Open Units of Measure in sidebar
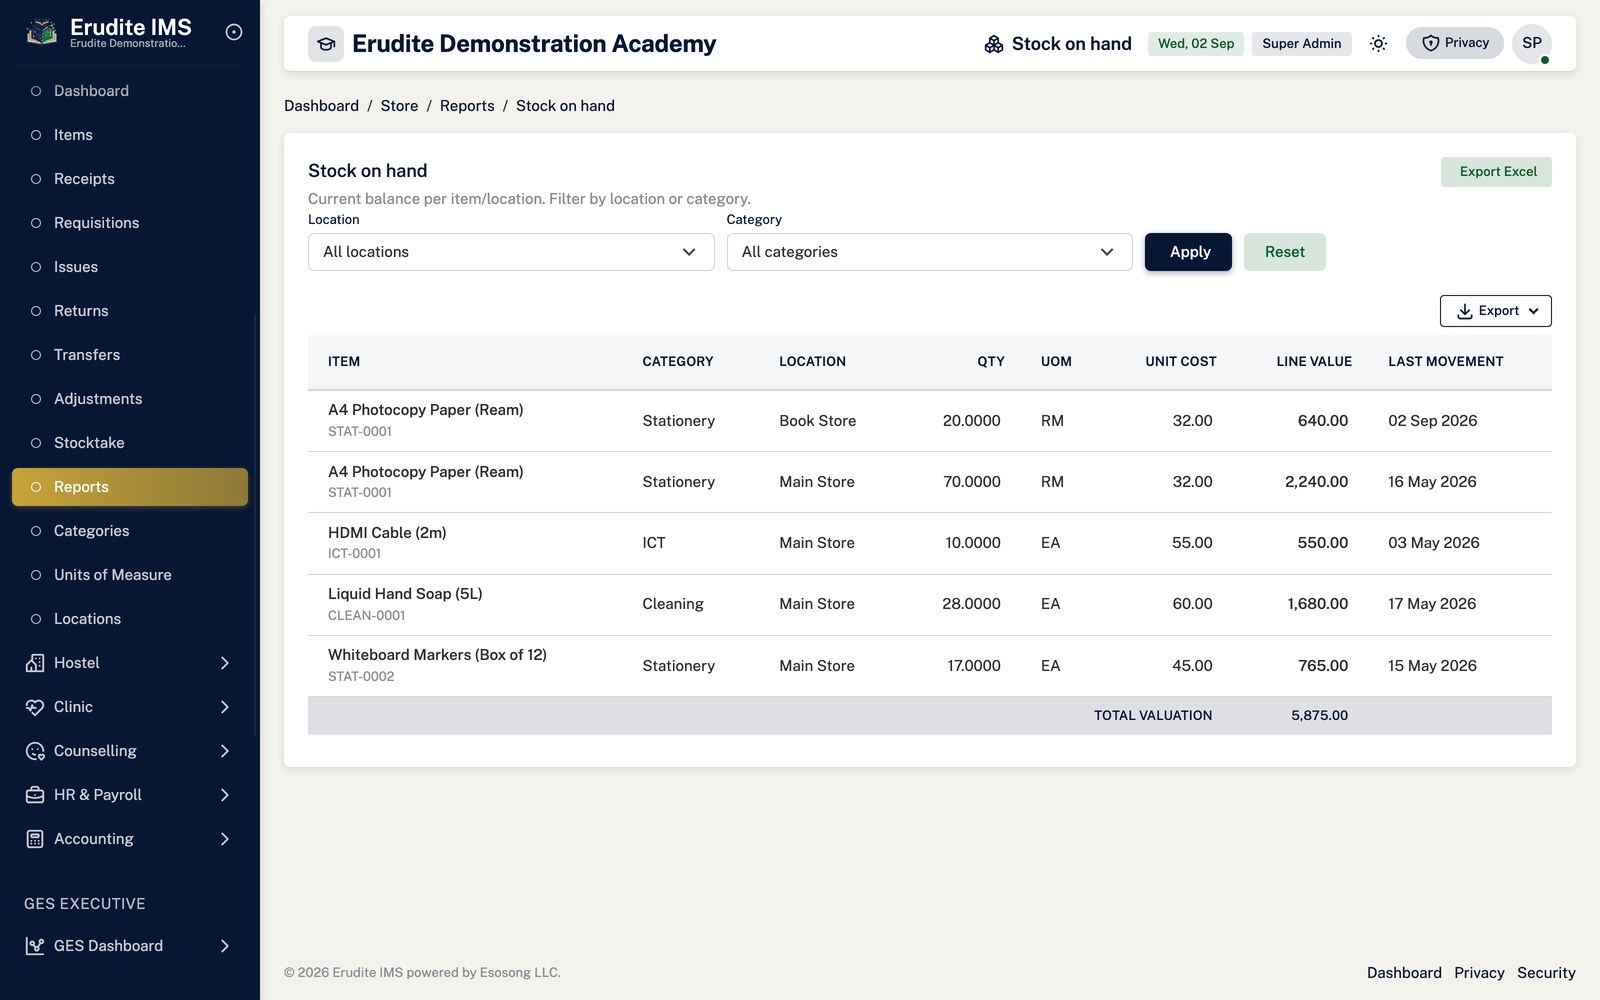Image resolution: width=1600 pixels, height=1000 pixels. (130, 575)
